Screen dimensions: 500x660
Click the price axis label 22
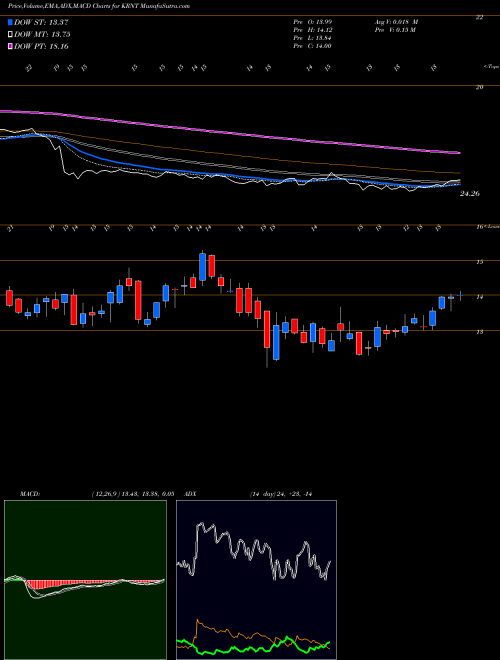click(x=479, y=17)
